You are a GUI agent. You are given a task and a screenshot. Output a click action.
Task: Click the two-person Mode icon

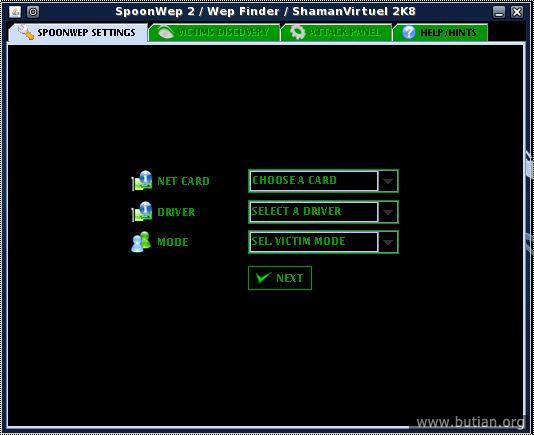[x=141, y=242]
